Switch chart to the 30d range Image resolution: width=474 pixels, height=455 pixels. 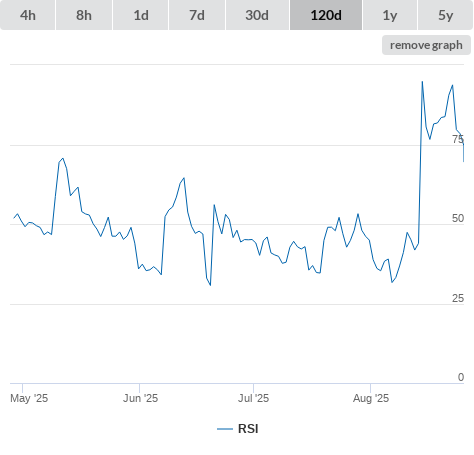[x=257, y=15]
